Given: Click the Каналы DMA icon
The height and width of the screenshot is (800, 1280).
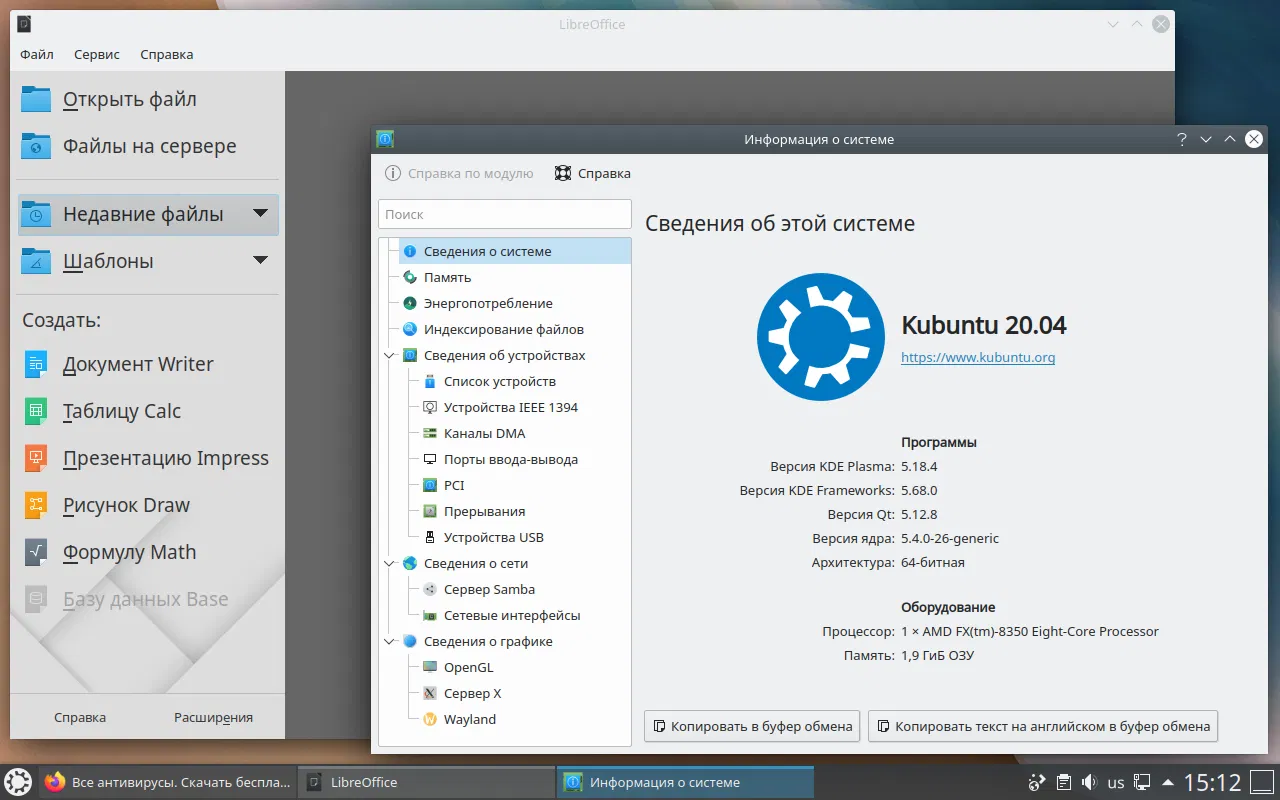Looking at the screenshot, I should (x=430, y=433).
